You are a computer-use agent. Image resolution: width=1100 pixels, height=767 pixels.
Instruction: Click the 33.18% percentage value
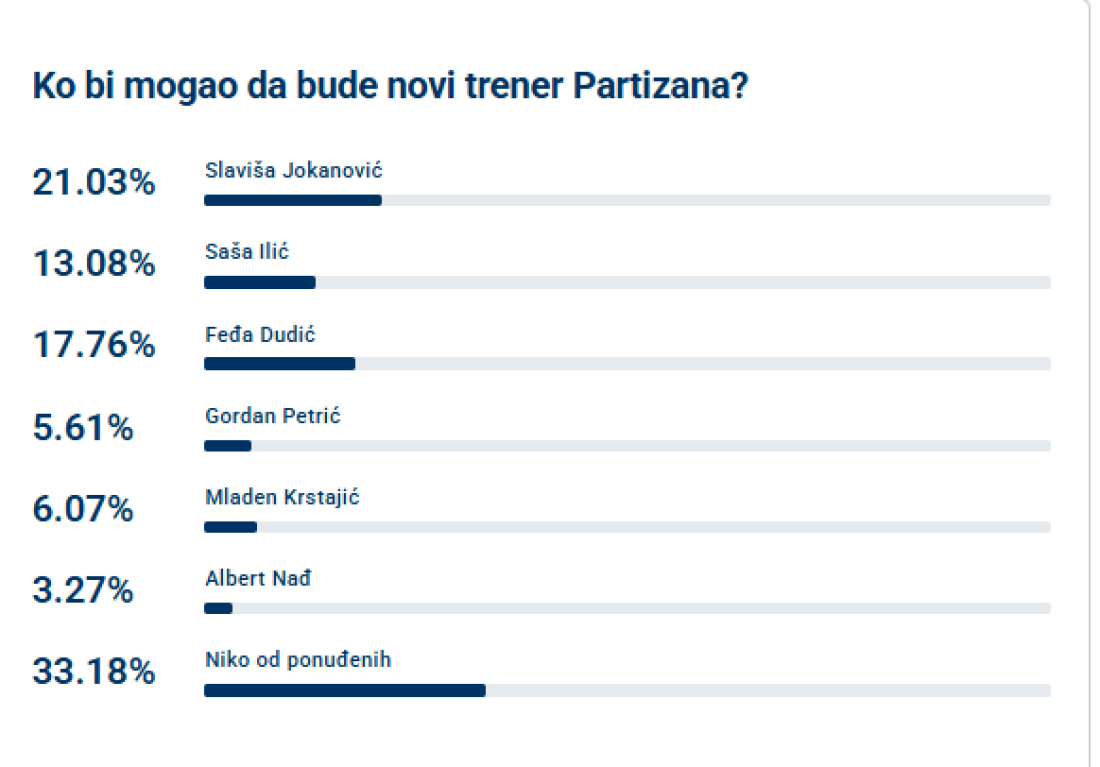point(94,672)
